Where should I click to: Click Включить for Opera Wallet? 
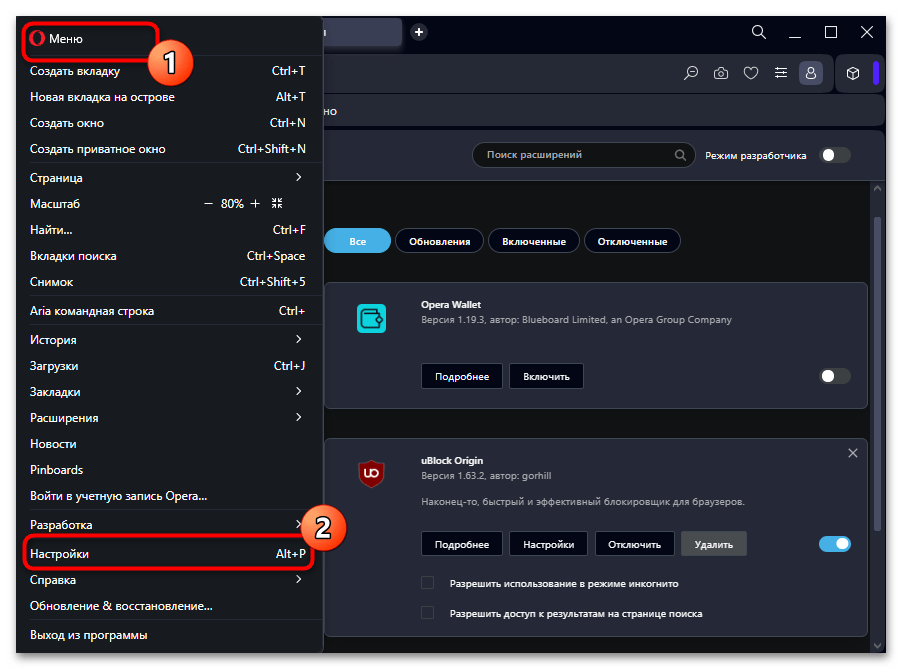[546, 376]
